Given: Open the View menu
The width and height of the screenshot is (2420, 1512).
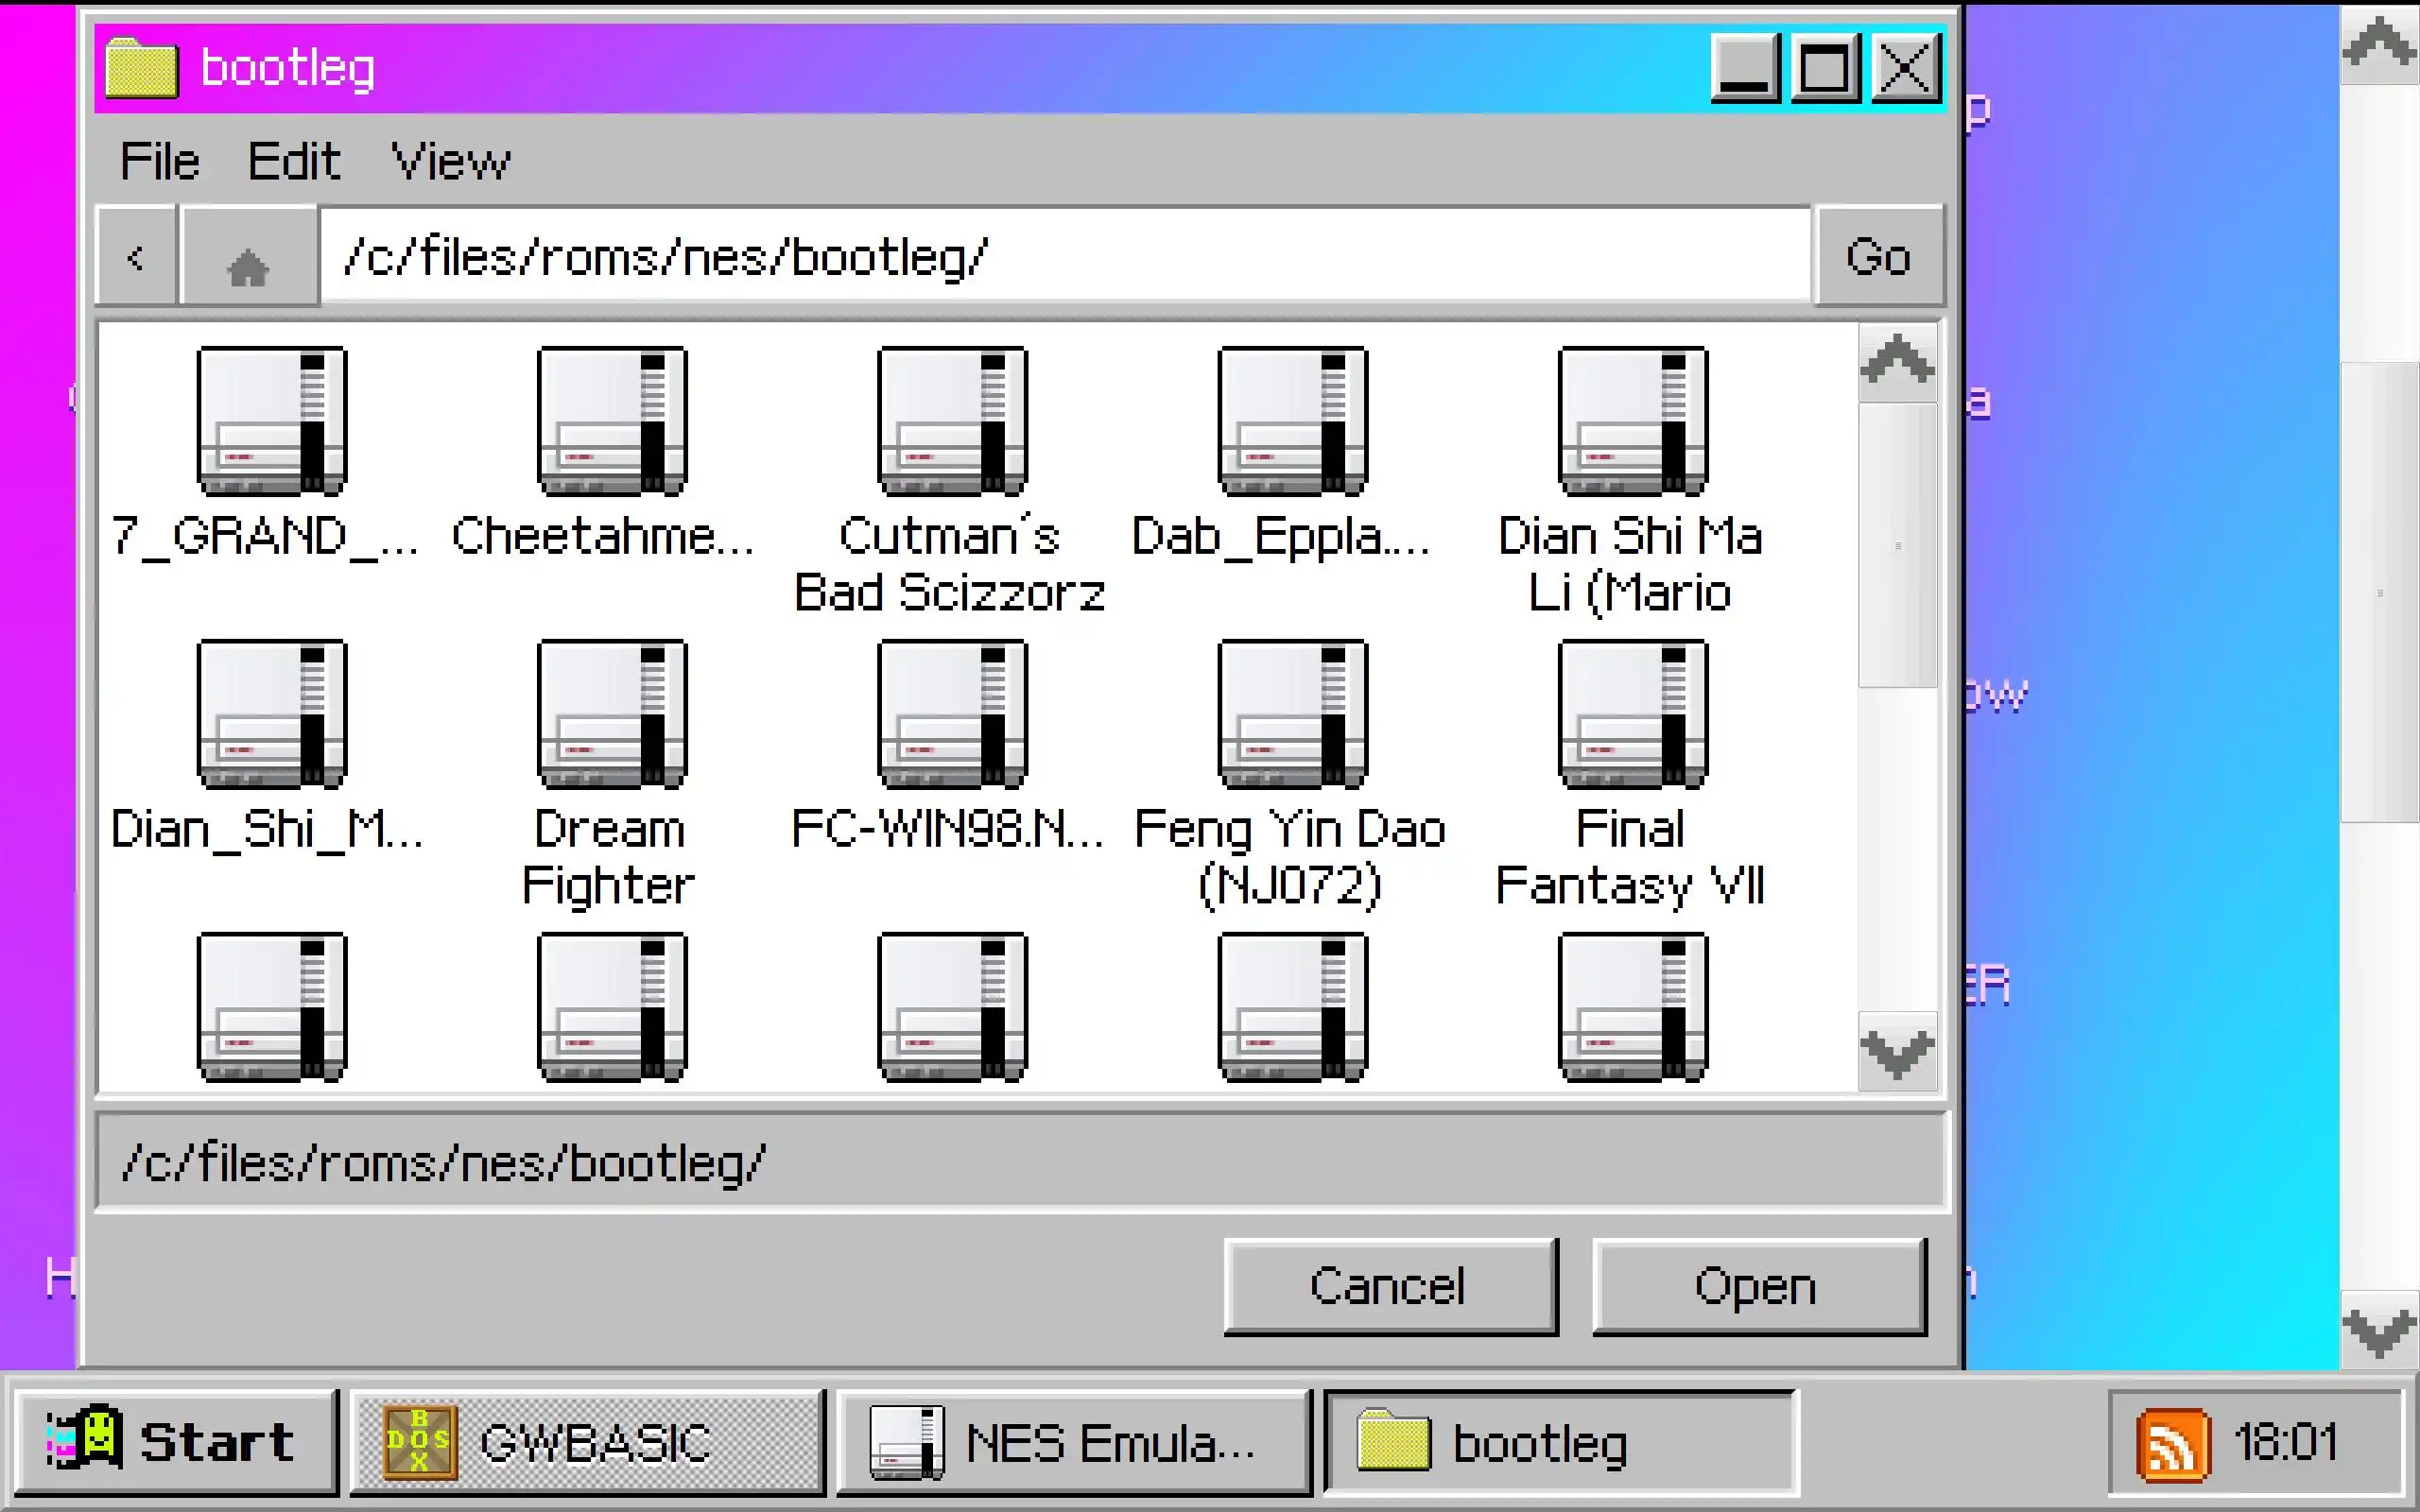Looking at the screenshot, I should click(450, 161).
